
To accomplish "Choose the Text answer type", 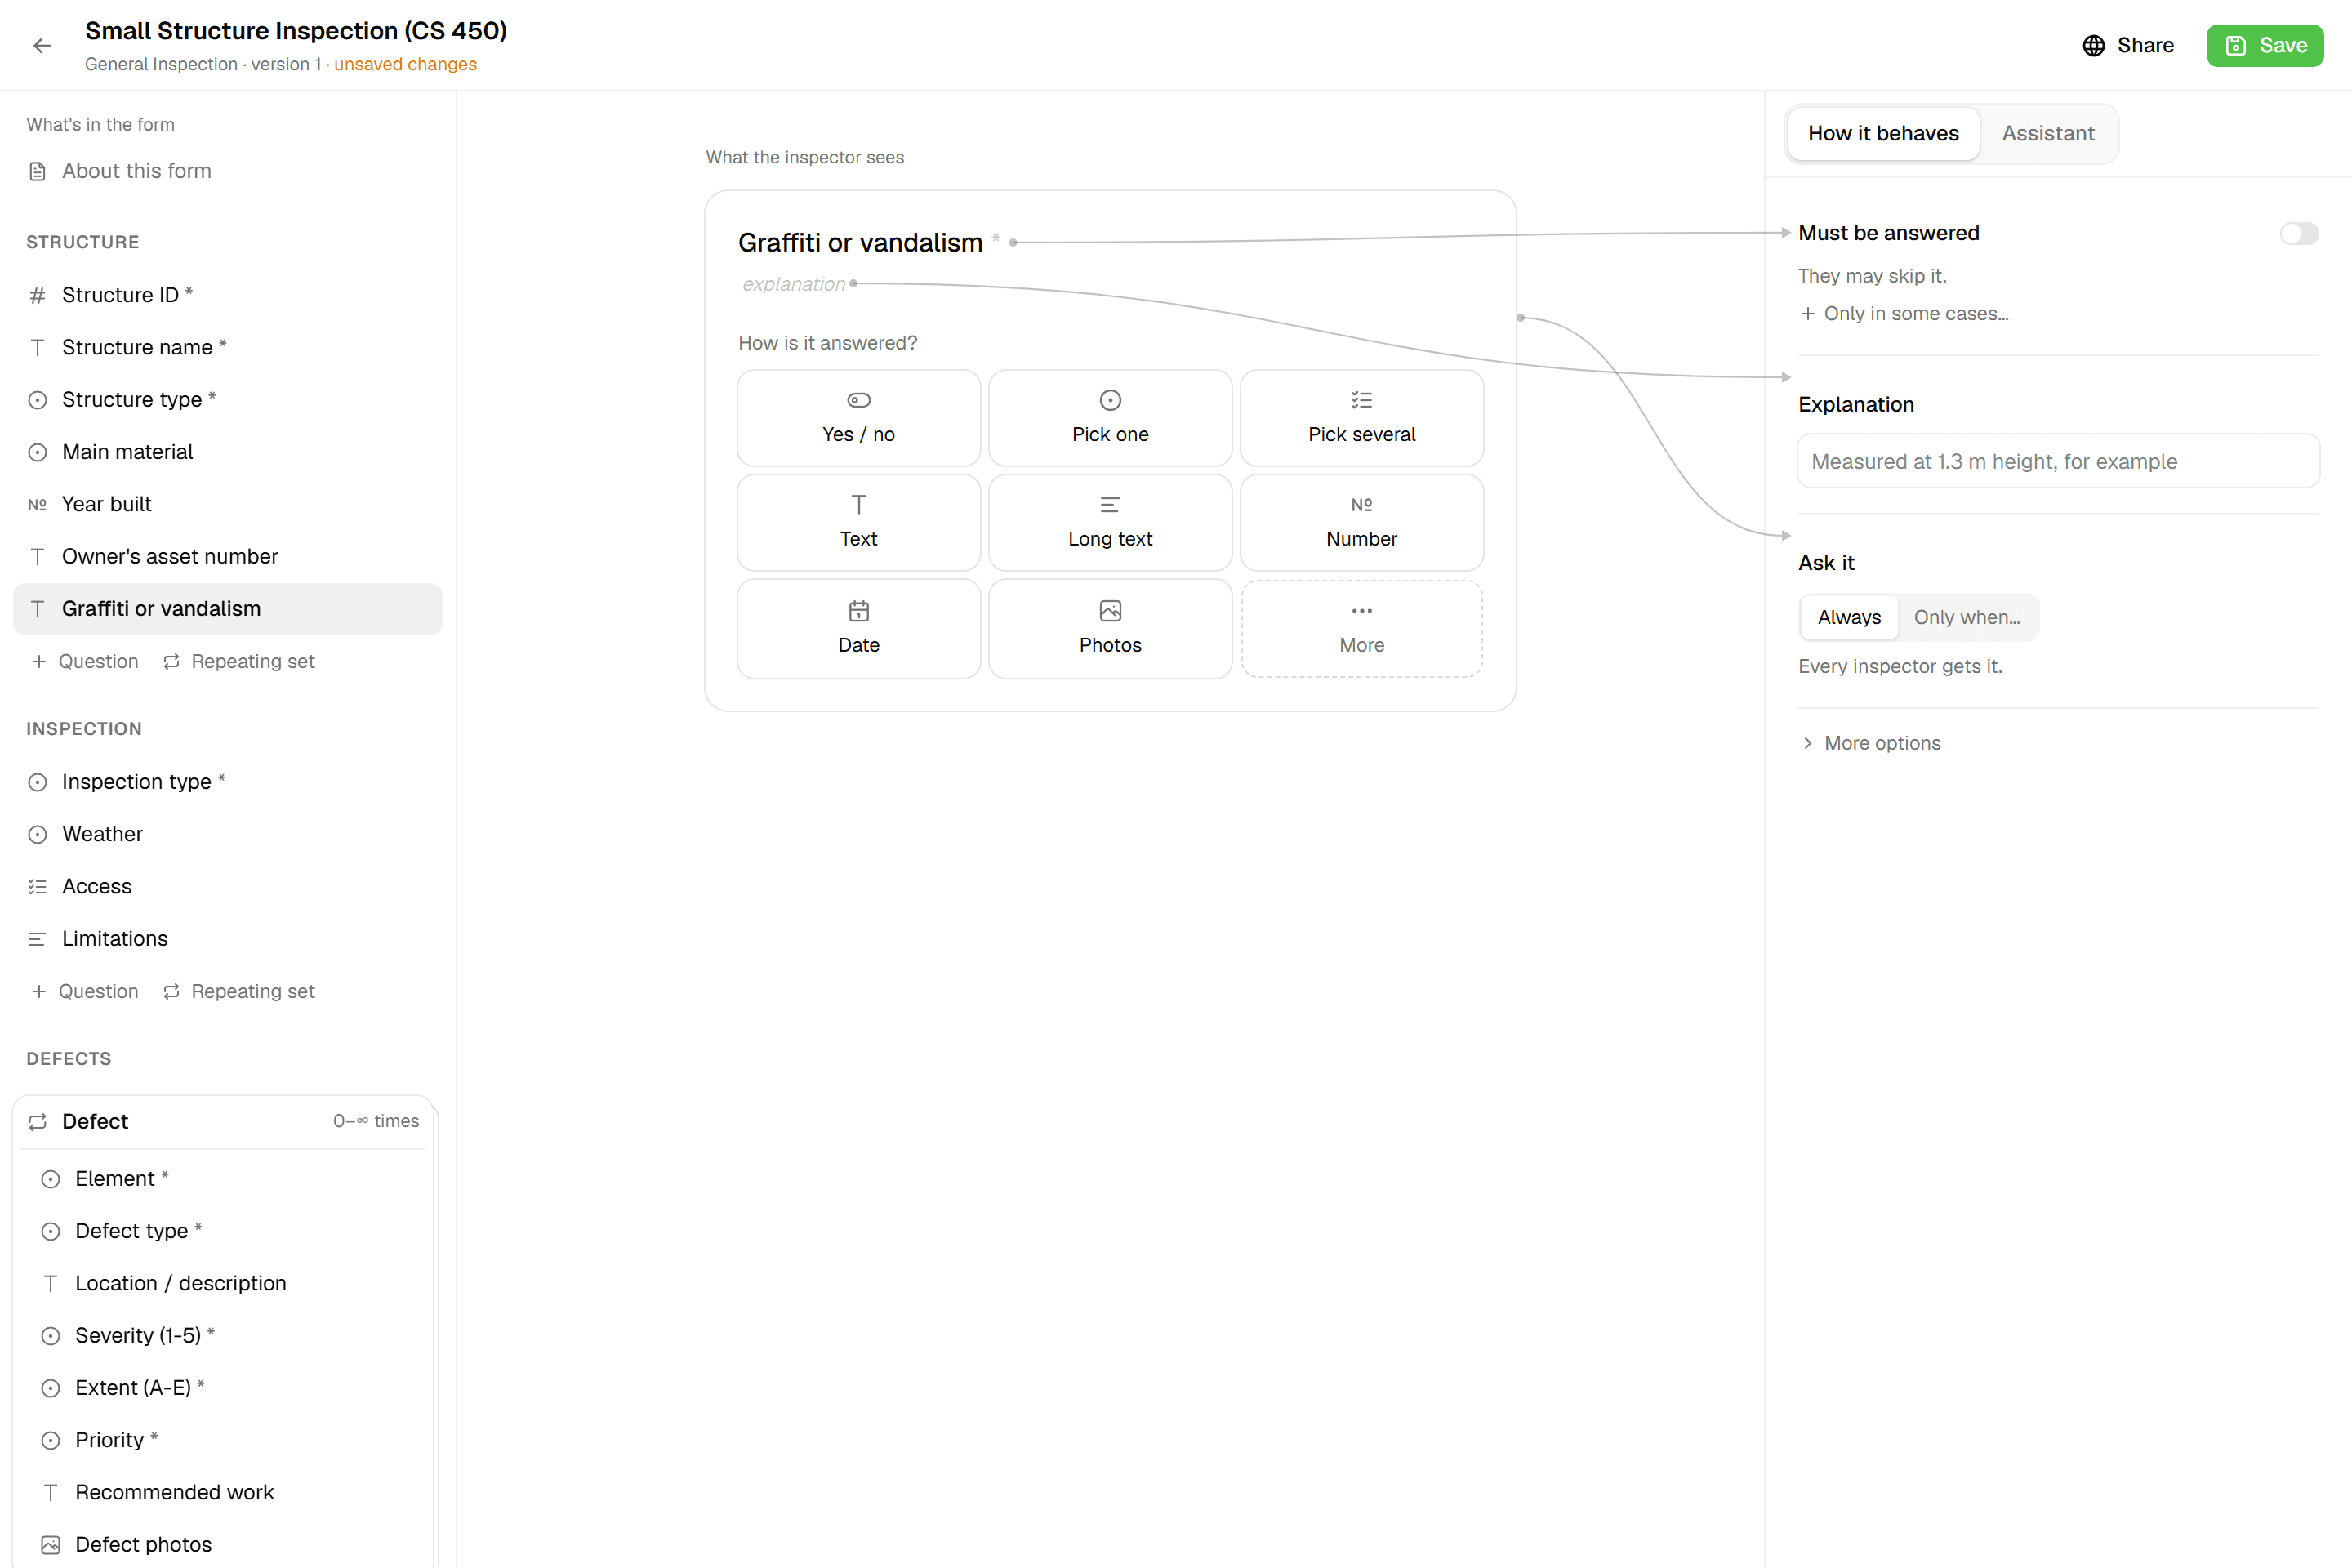I will 858,523.
